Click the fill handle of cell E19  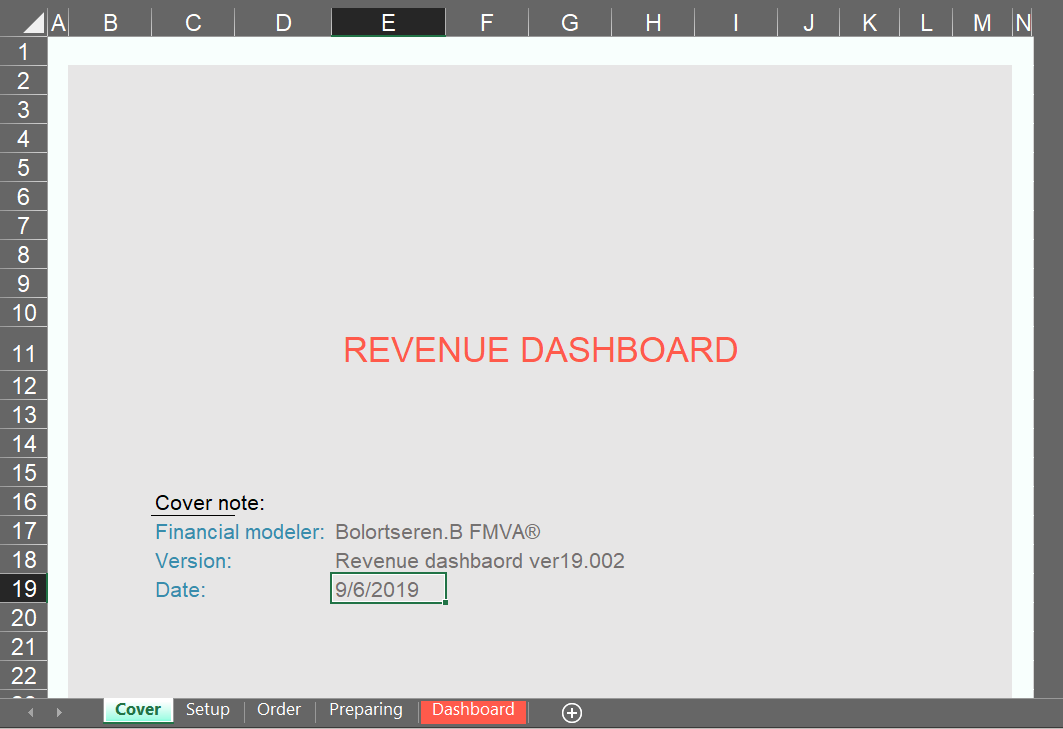445,602
